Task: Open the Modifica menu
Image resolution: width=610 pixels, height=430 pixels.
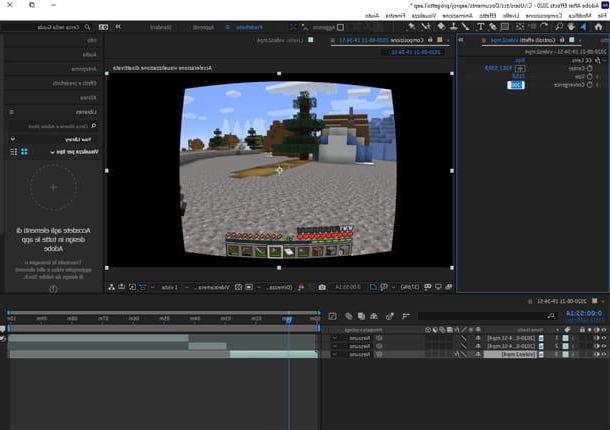Action: point(580,16)
